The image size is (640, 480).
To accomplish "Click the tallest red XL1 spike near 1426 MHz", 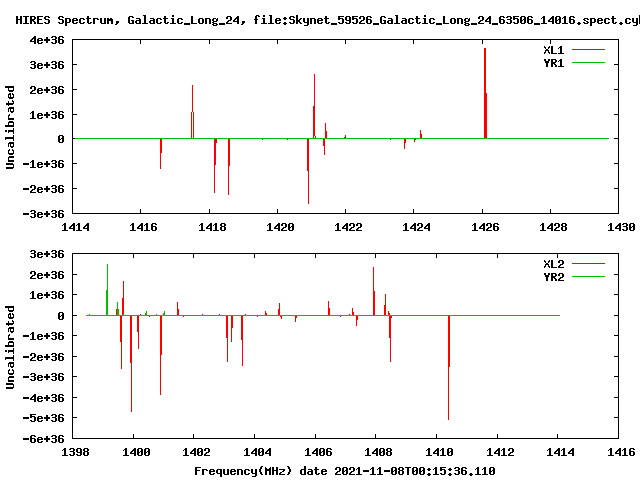I will 485,93.
